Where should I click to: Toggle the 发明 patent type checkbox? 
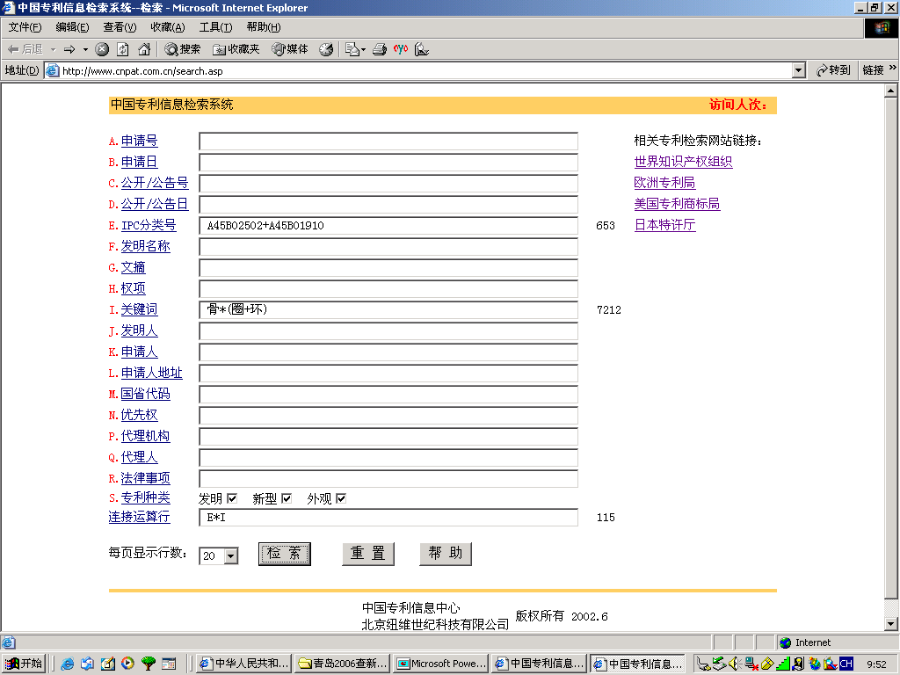point(232,498)
